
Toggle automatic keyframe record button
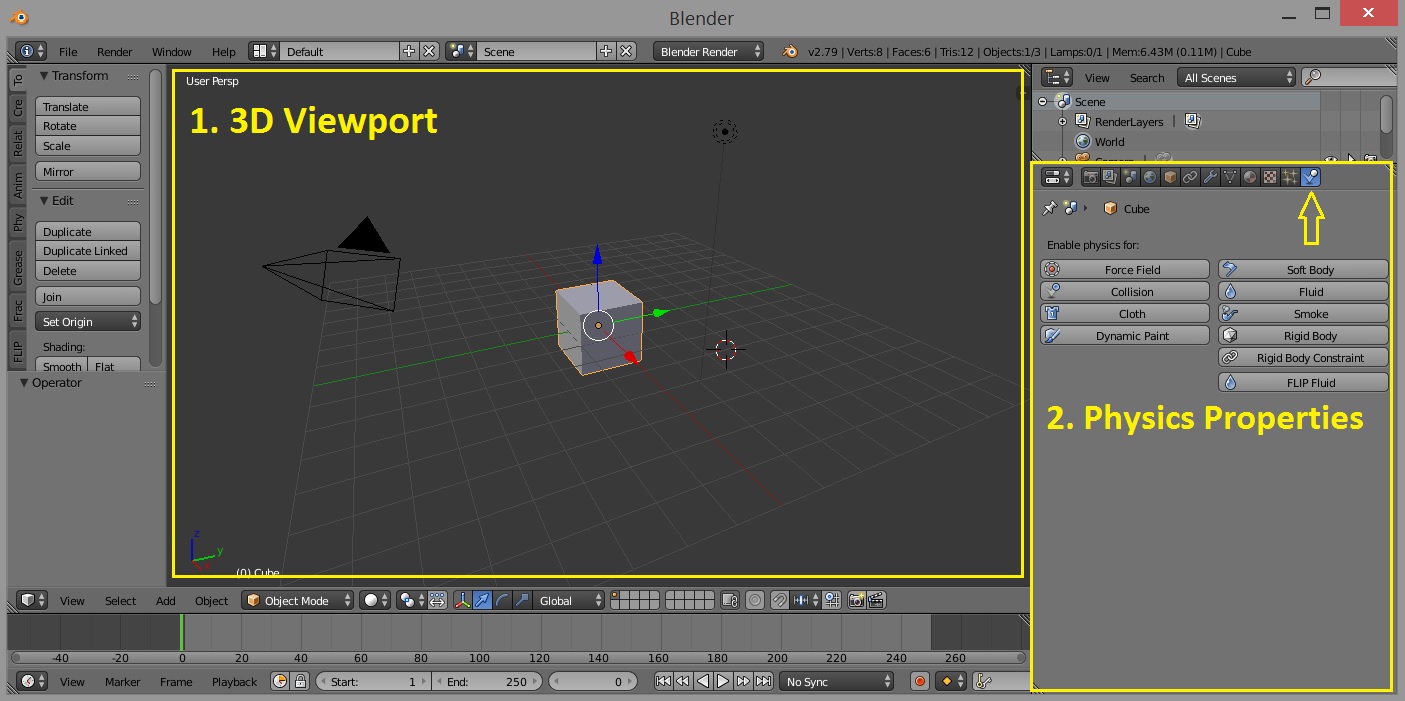click(x=920, y=681)
